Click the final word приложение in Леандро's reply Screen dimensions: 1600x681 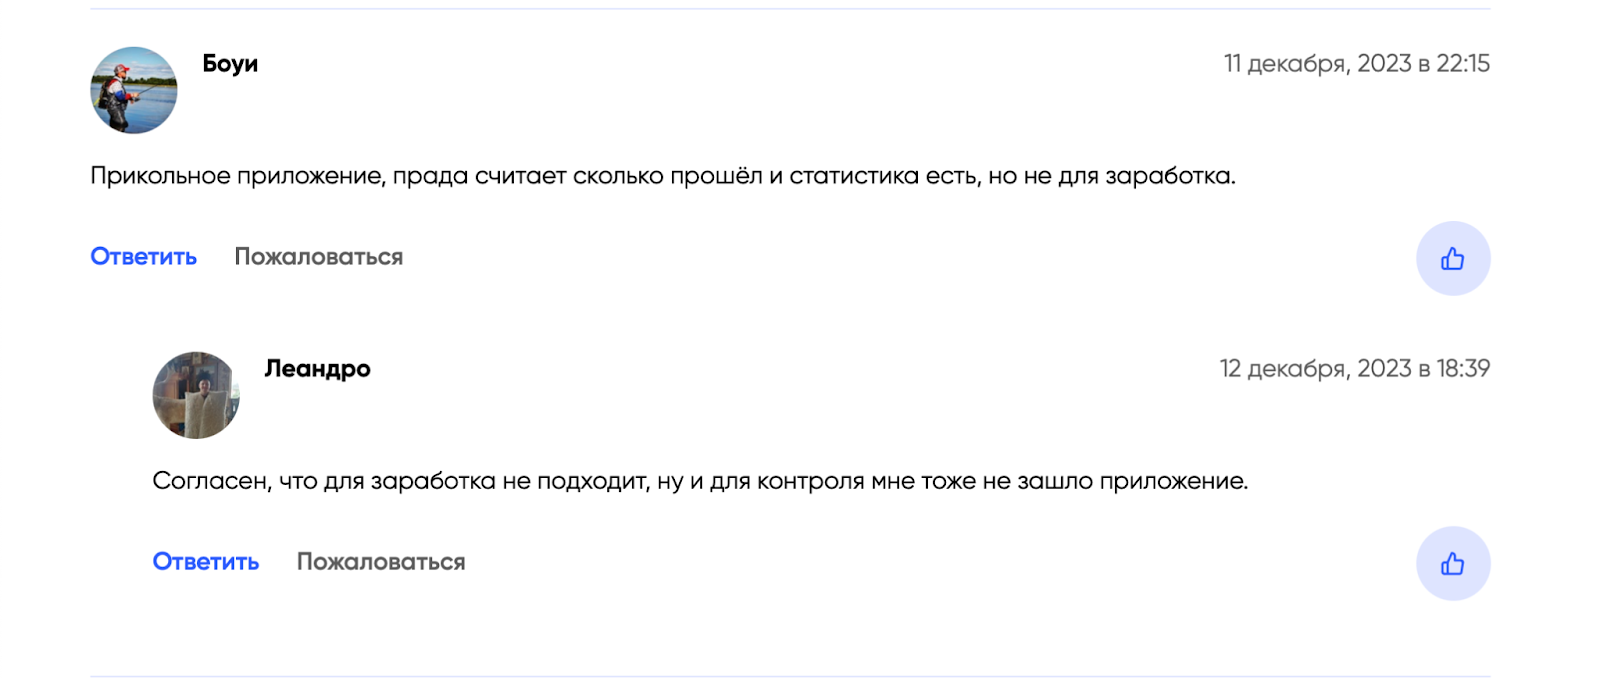[x=1174, y=482]
